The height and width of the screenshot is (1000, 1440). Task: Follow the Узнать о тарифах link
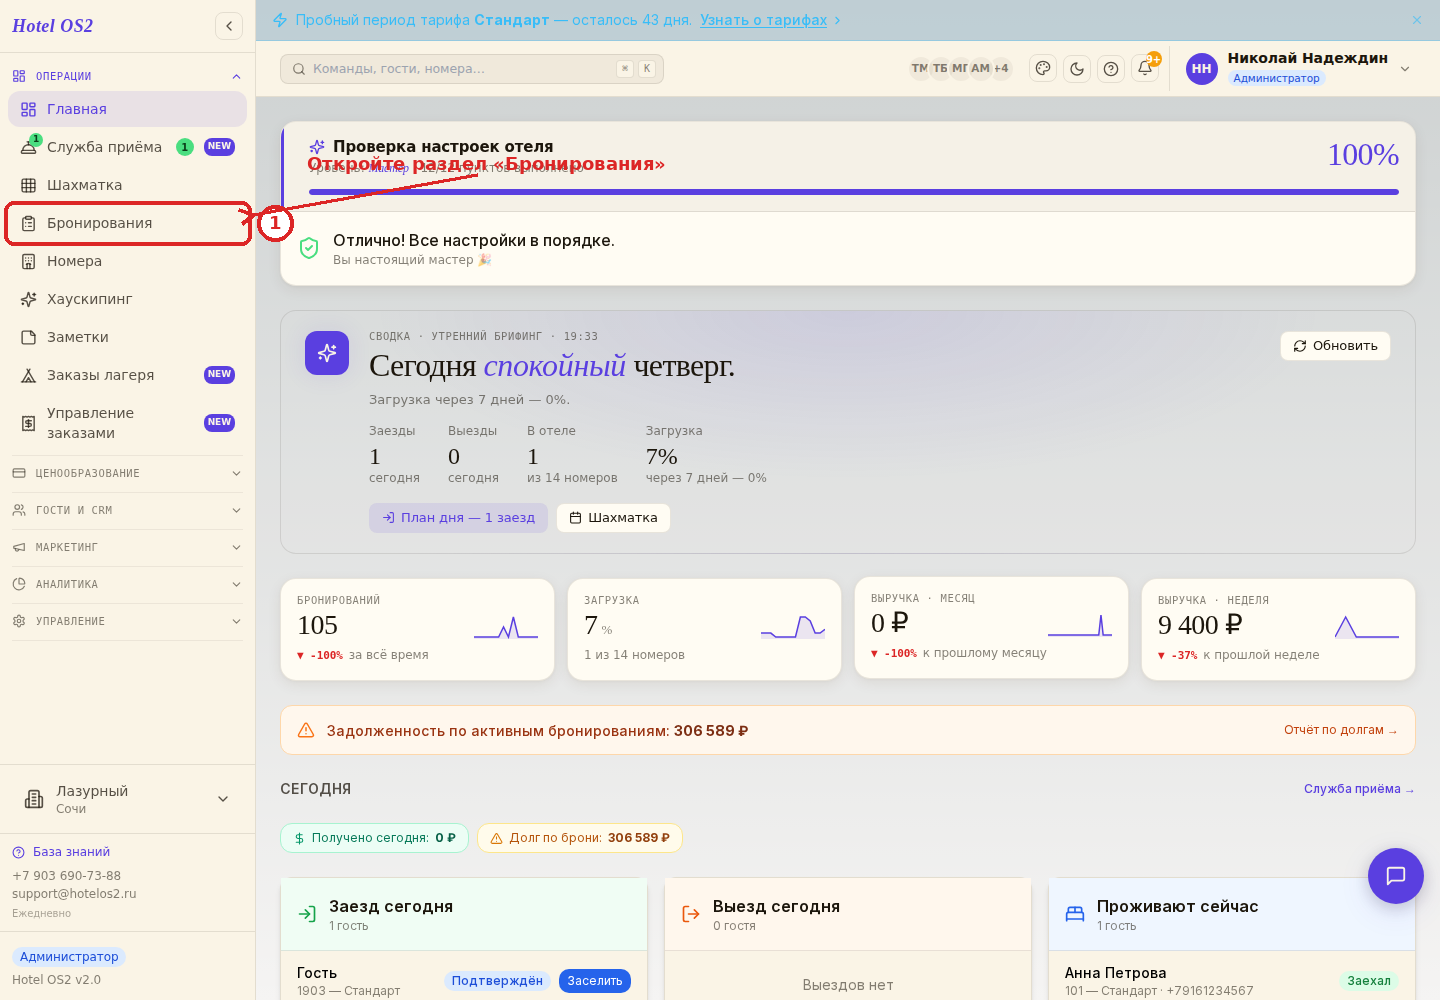pos(764,20)
